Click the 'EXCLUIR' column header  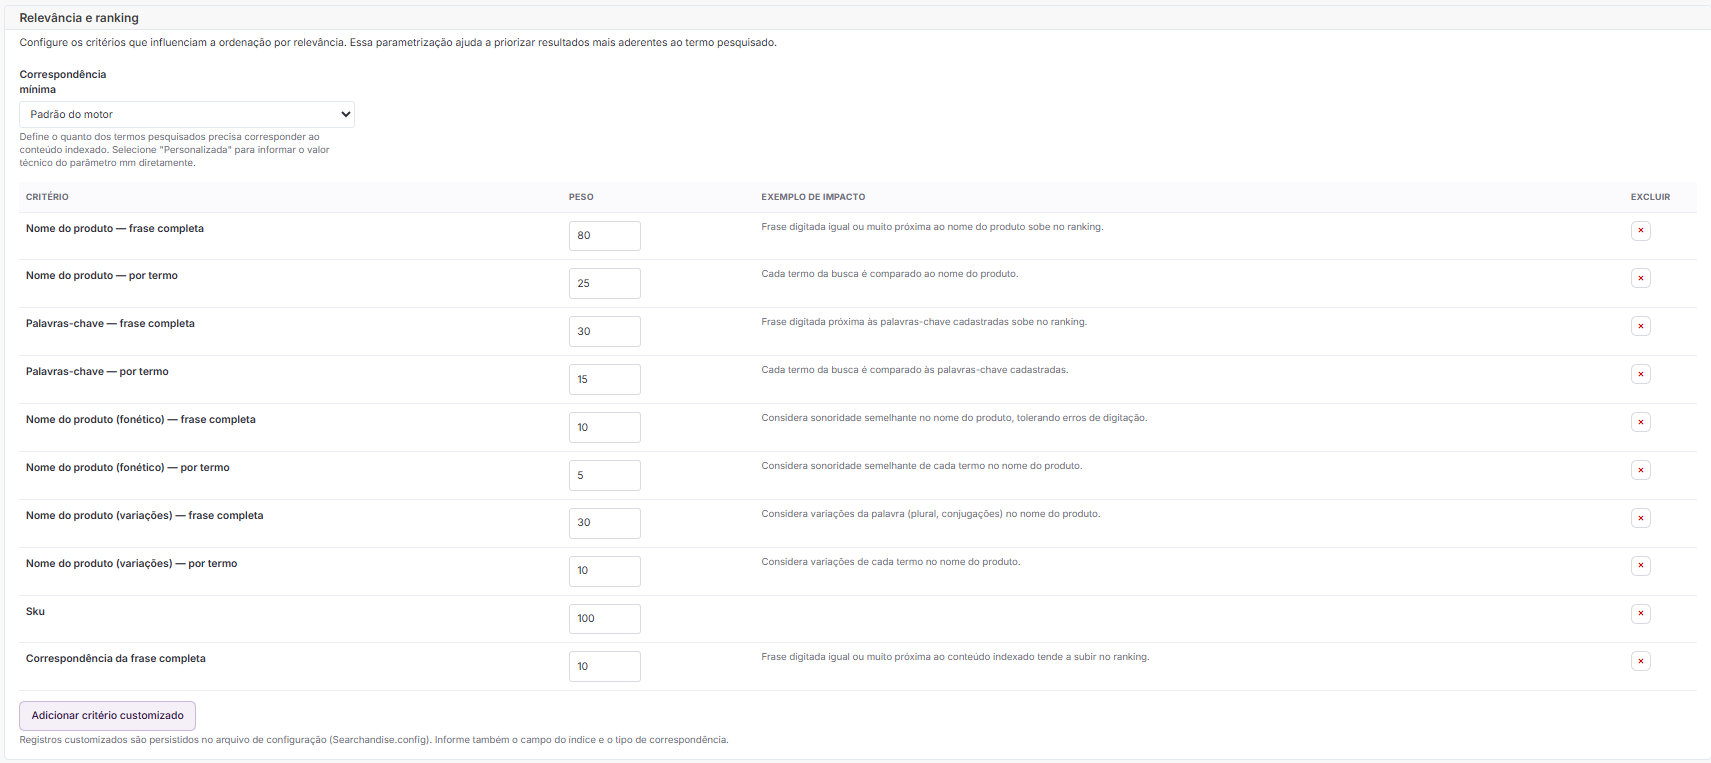(x=1650, y=197)
